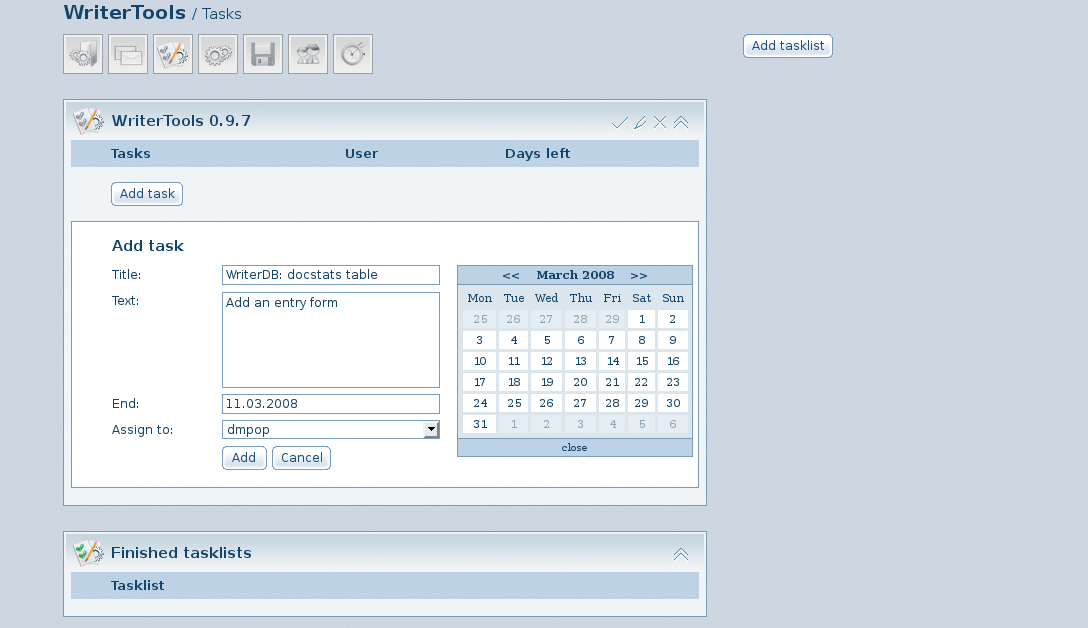The height and width of the screenshot is (628, 1088).
Task: Submit the form with the Add button
Action: pos(244,458)
